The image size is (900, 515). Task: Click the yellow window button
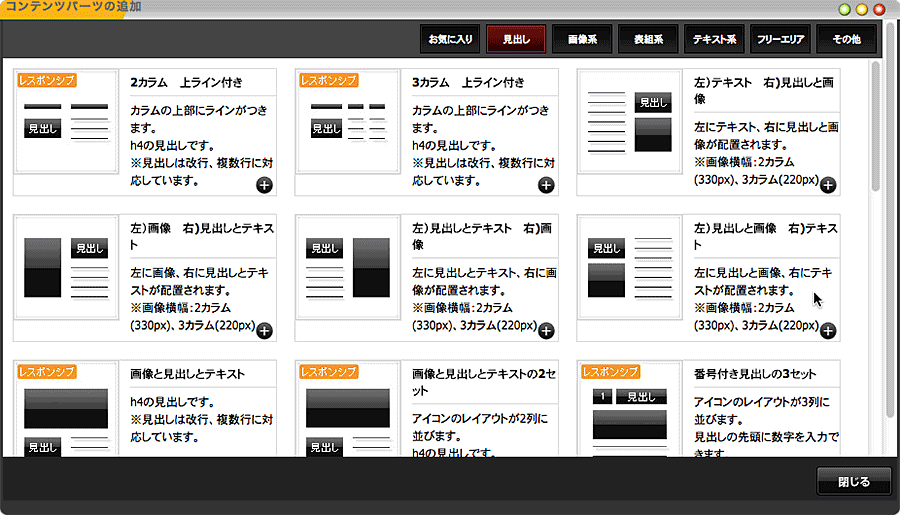point(862,9)
